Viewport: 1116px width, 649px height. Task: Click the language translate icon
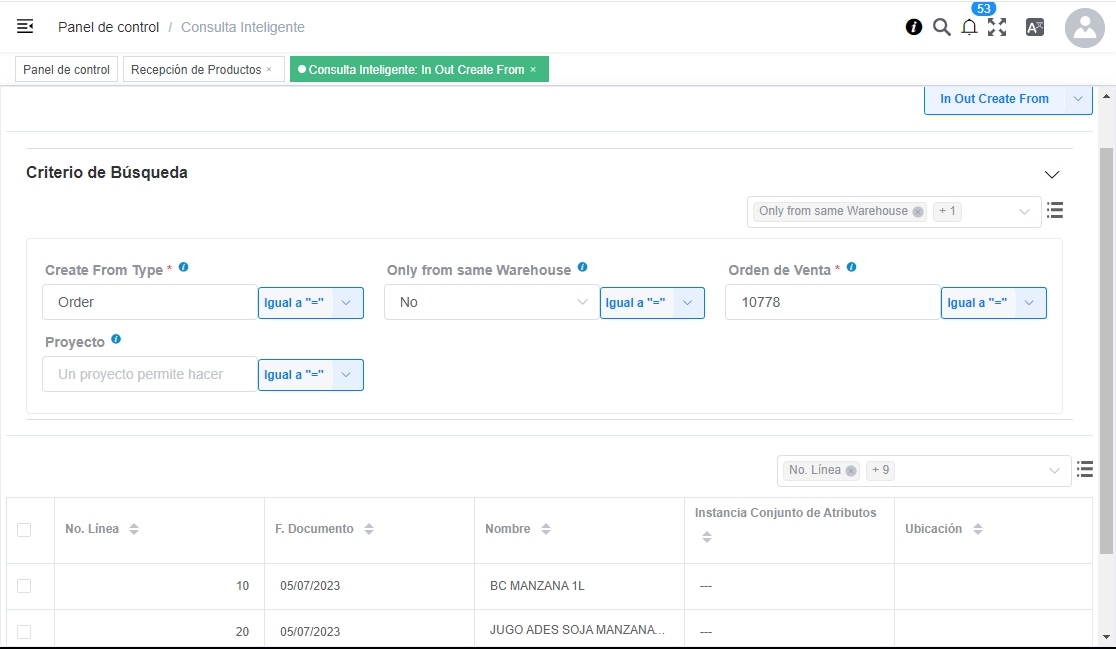[1035, 27]
